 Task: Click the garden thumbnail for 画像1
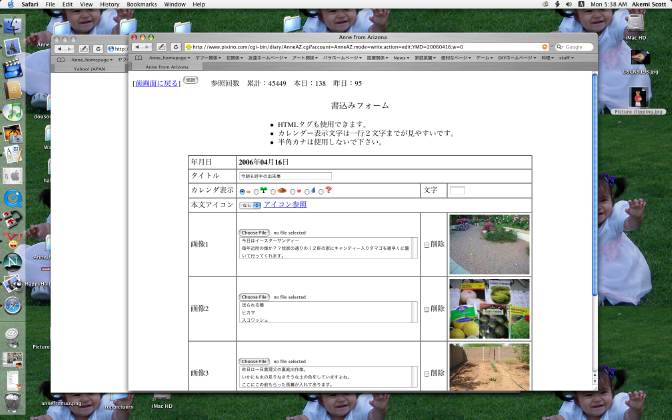[x=489, y=245]
